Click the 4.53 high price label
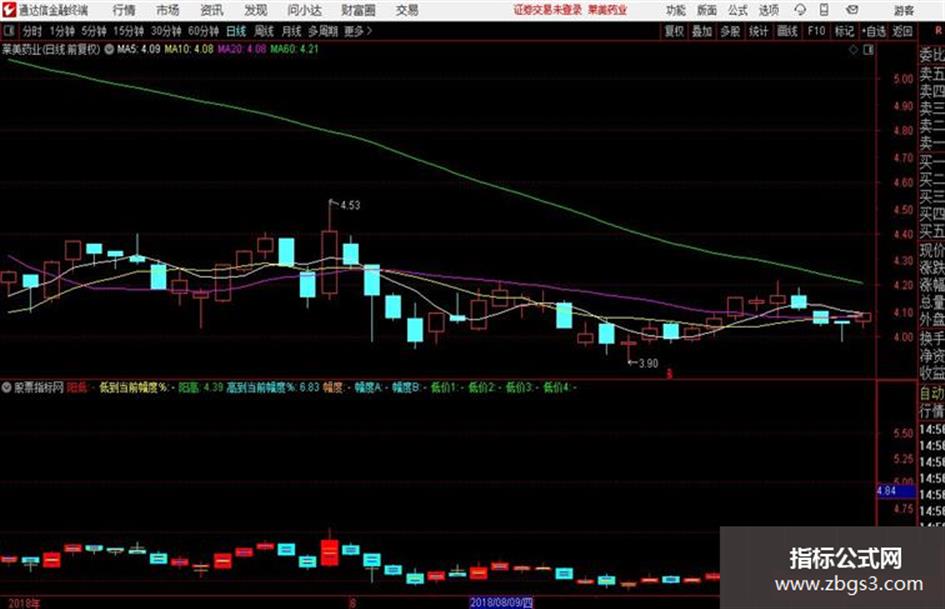Screen dimensions: 945x609 350,206
